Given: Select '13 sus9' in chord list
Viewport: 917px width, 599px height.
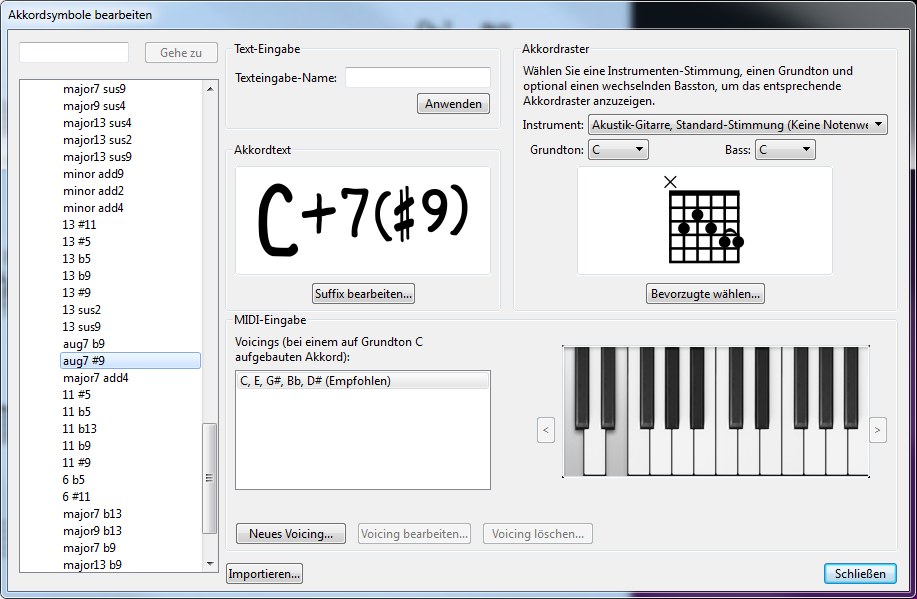Looking at the screenshot, I should [82, 326].
